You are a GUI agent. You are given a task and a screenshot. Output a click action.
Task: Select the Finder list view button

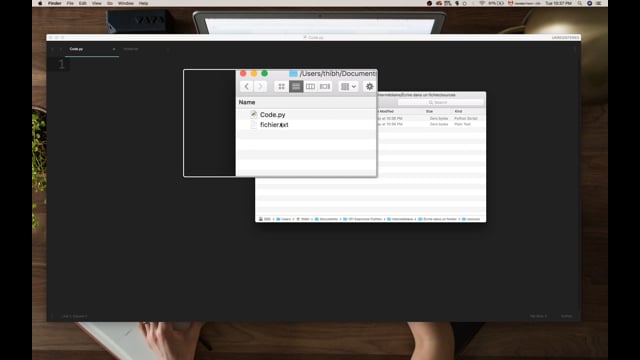[x=296, y=87]
